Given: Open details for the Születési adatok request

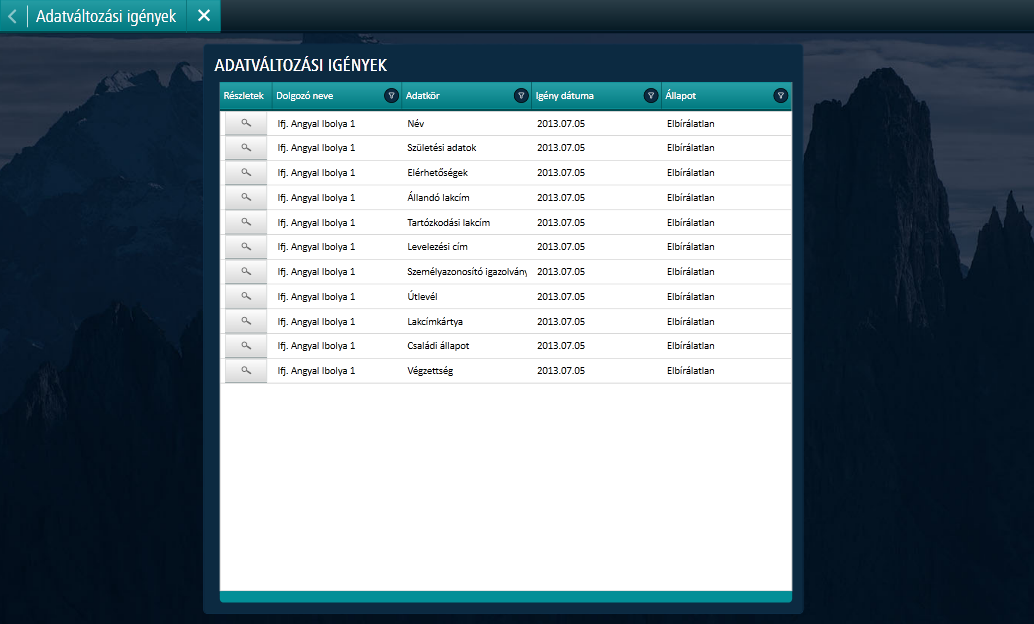Looking at the screenshot, I should [246, 148].
